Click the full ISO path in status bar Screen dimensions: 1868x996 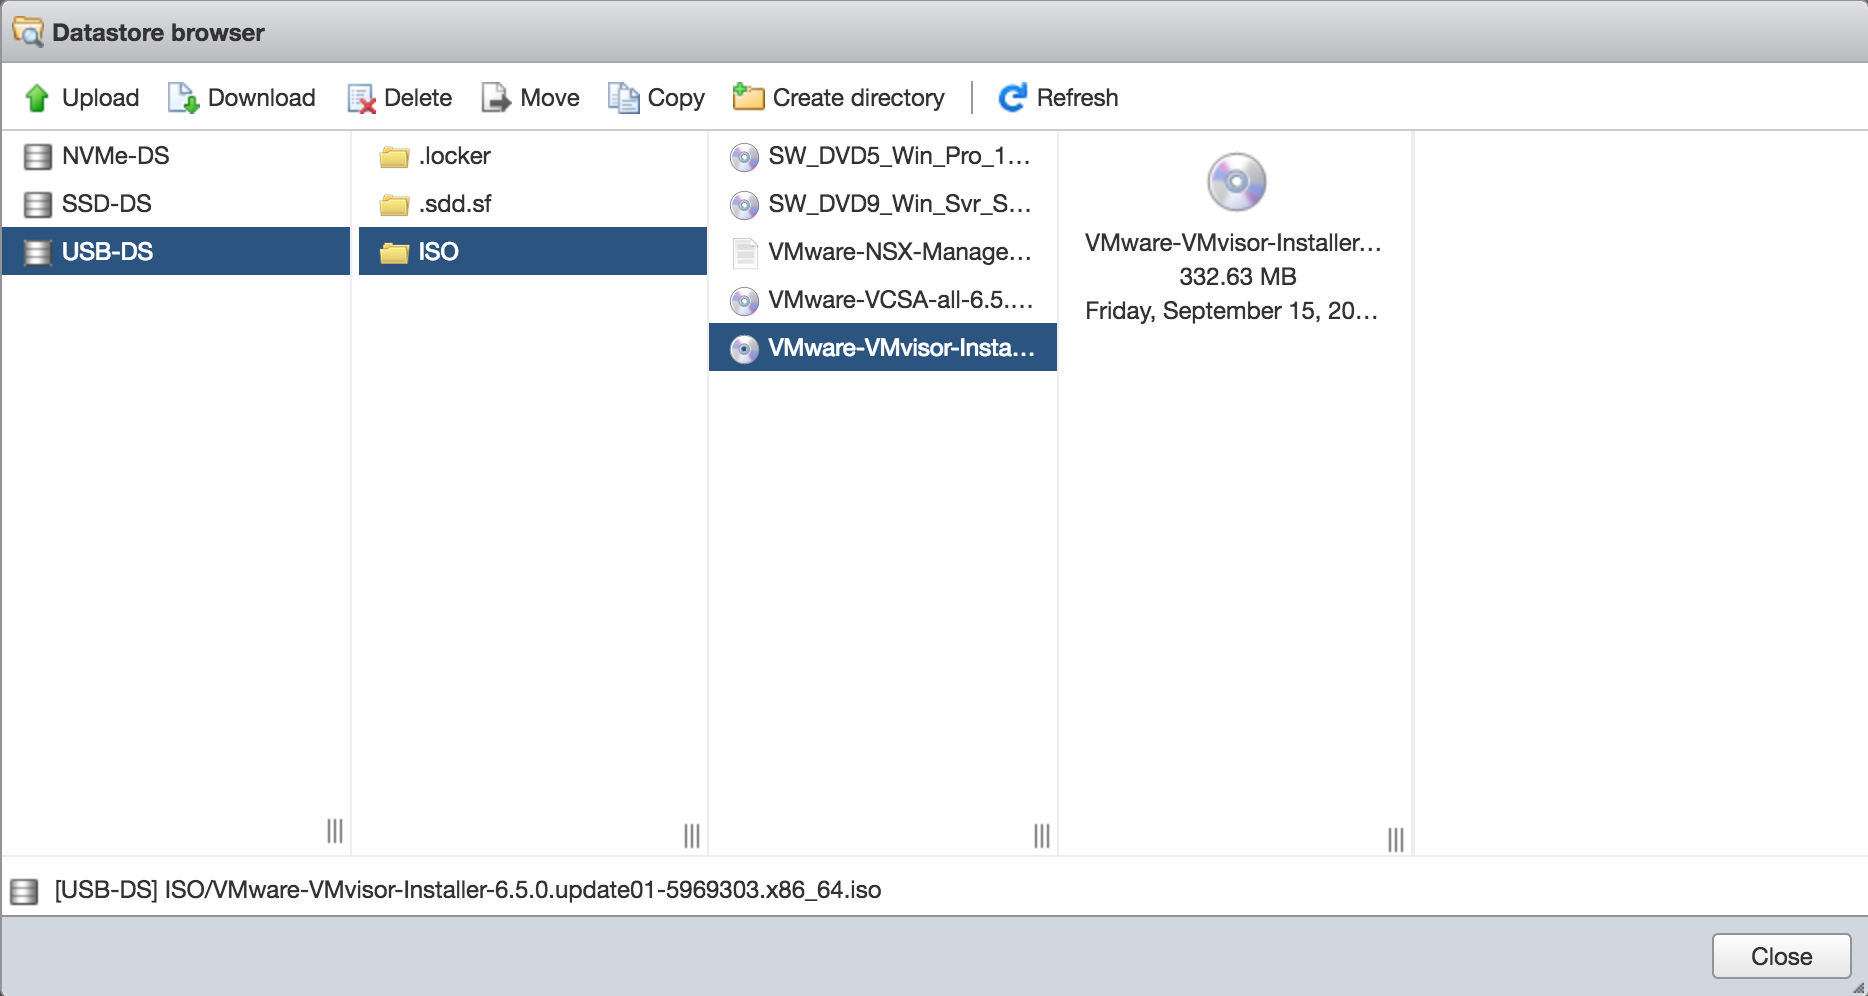coord(468,890)
